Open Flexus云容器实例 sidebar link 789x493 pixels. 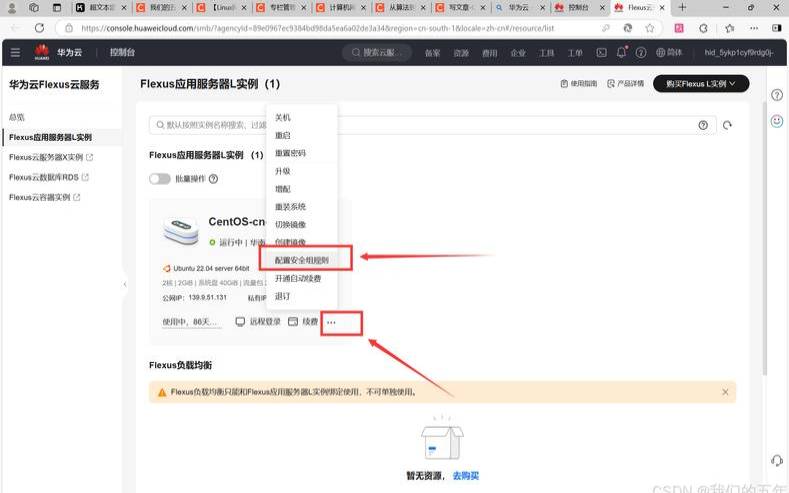point(44,197)
